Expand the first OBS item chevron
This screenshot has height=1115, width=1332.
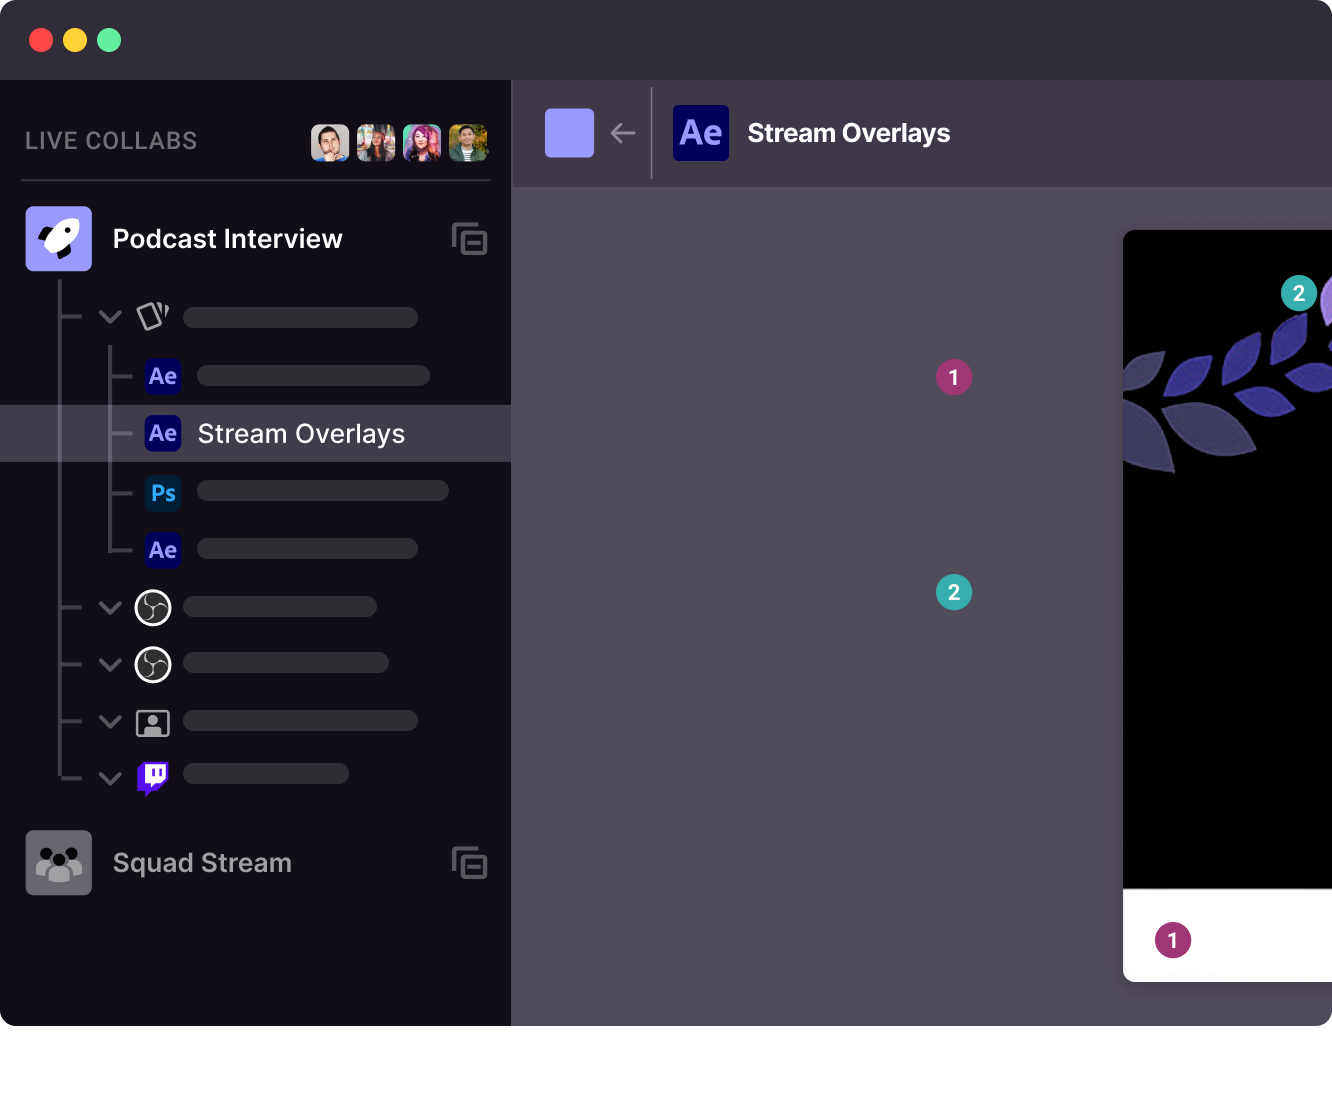click(x=110, y=607)
